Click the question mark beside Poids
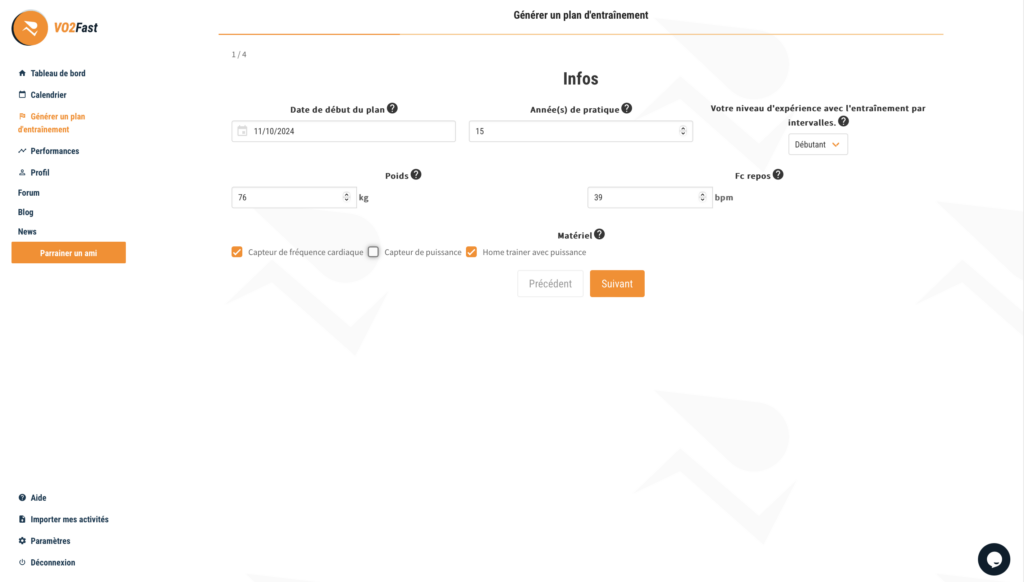The image size is (1024, 582). pos(416,174)
